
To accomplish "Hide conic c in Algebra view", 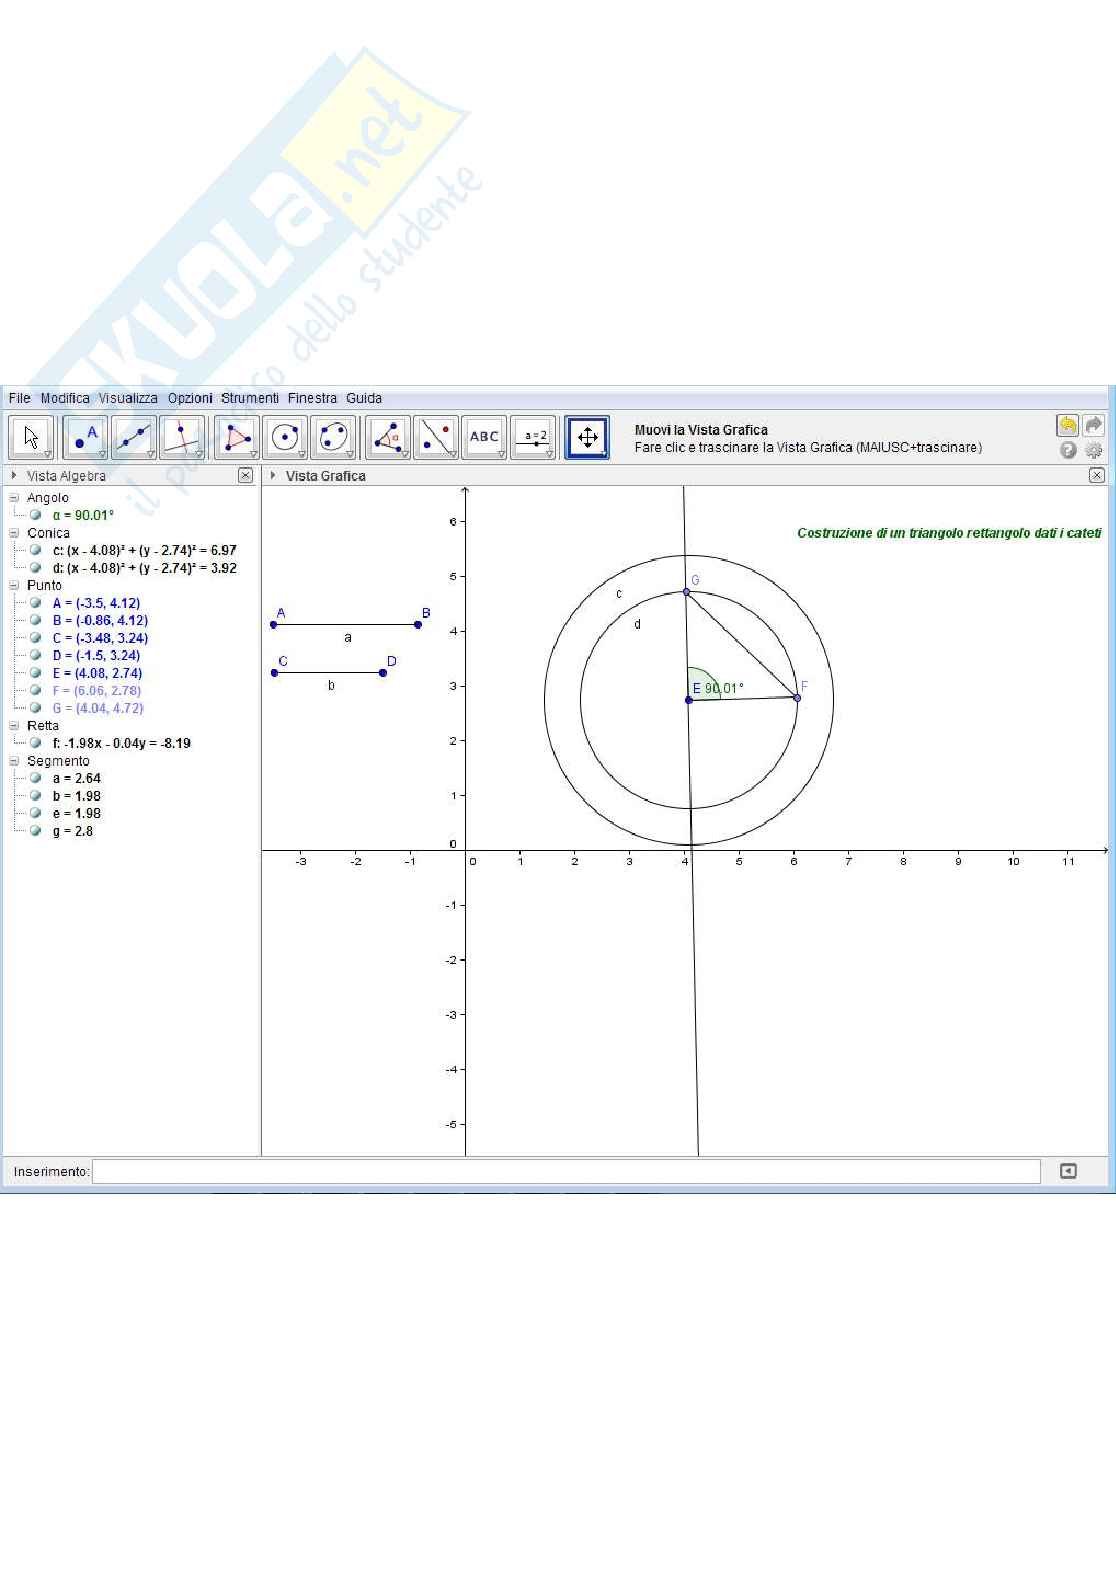I will (36, 550).
